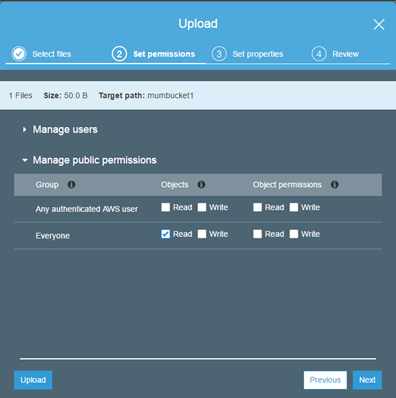The image size is (396, 398).
Task: Go back with the Previous button
Action: pos(325,380)
